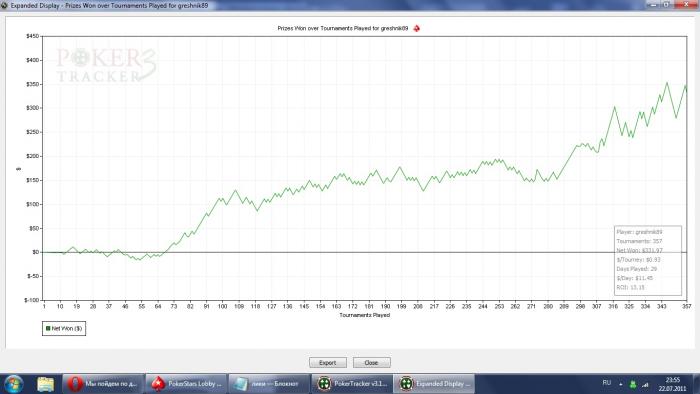Image resolution: width=700 pixels, height=394 pixels.
Task: Switch to the PokerTracker v3 taskbar window
Action: [352, 384]
